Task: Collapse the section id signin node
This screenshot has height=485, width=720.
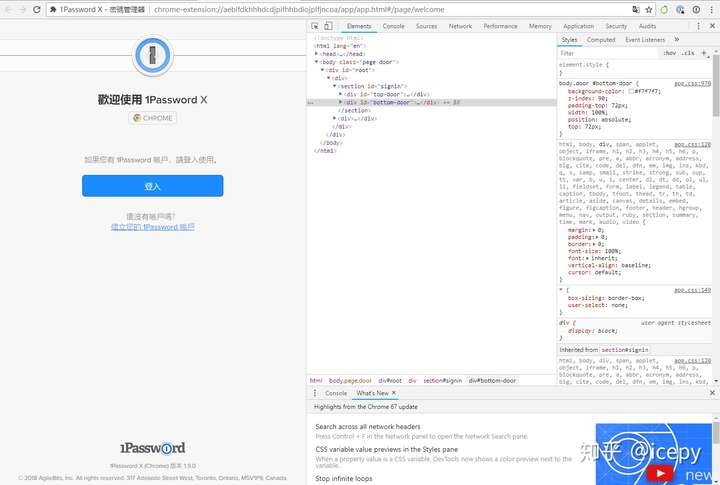Action: 334,86
